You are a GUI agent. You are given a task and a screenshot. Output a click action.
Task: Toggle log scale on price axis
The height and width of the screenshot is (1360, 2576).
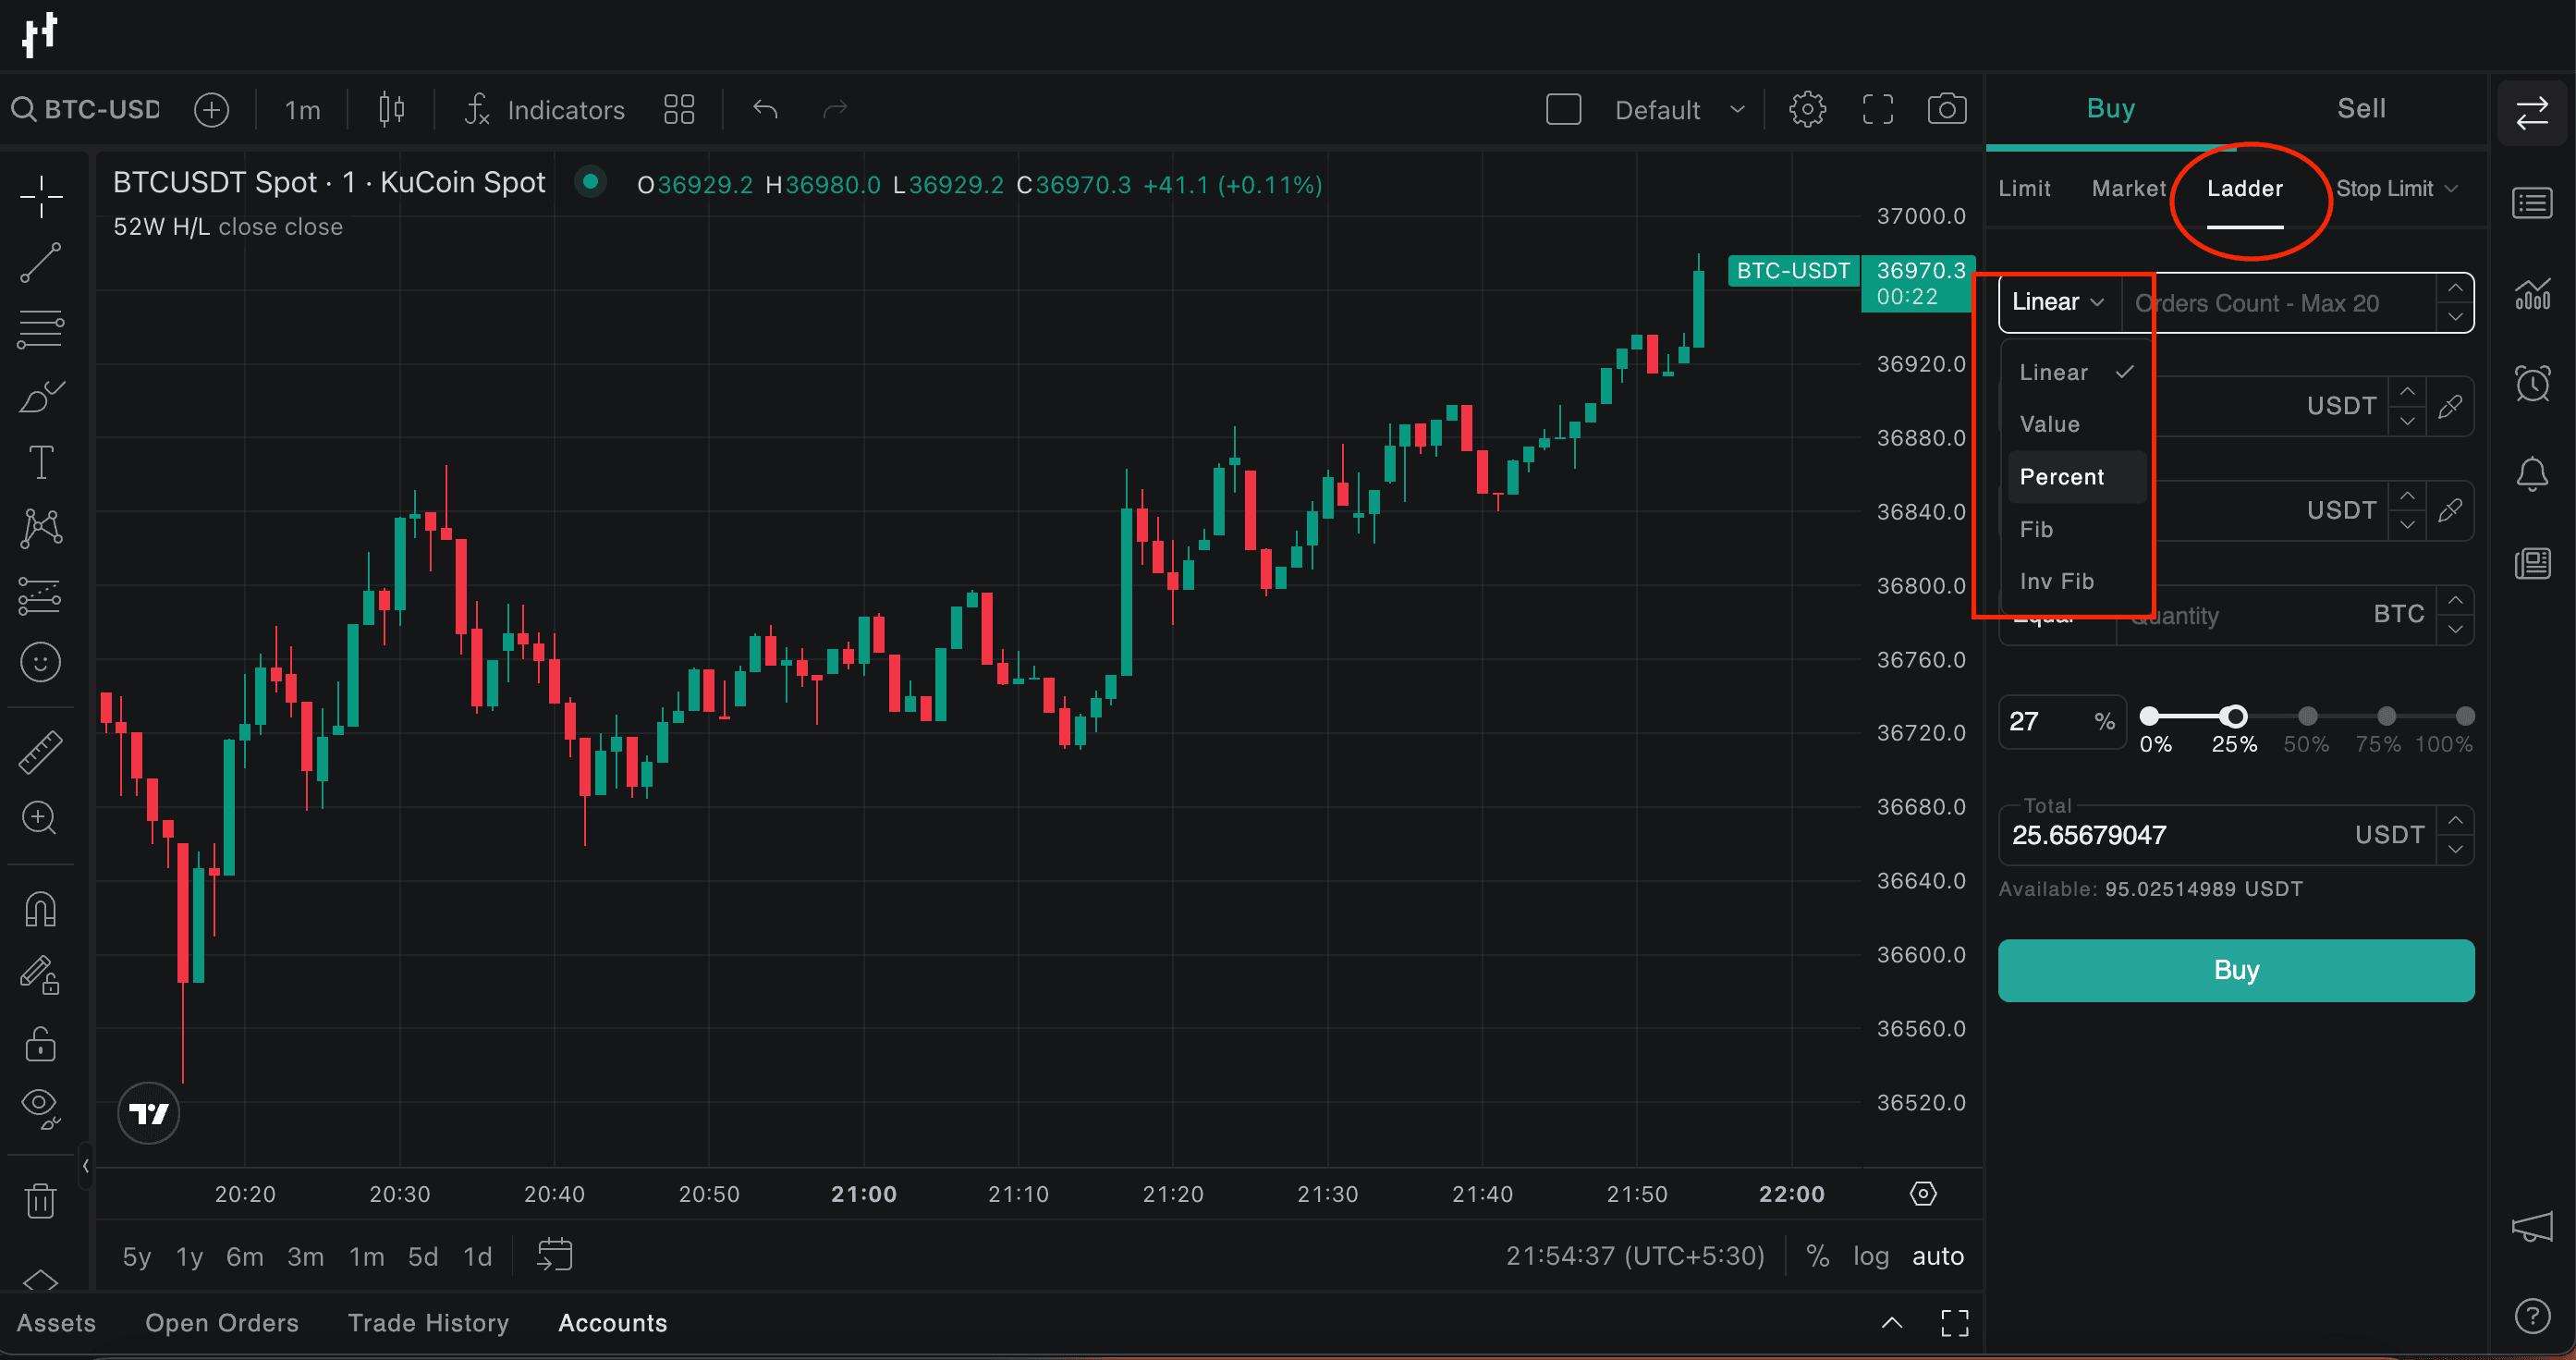point(1870,1256)
